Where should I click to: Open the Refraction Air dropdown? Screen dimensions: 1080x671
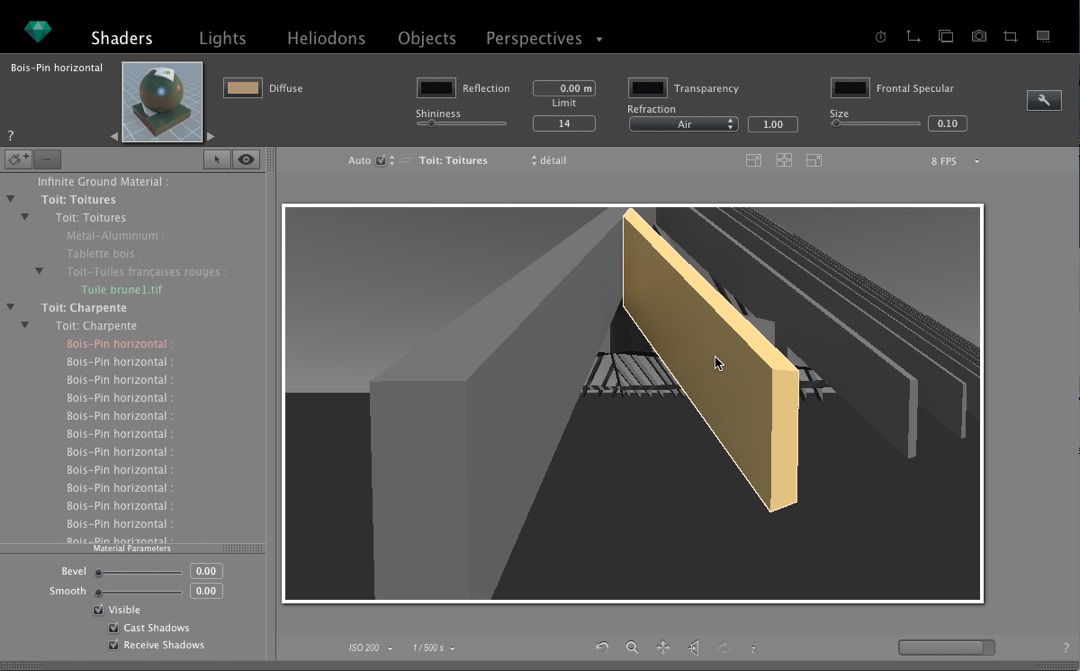684,124
